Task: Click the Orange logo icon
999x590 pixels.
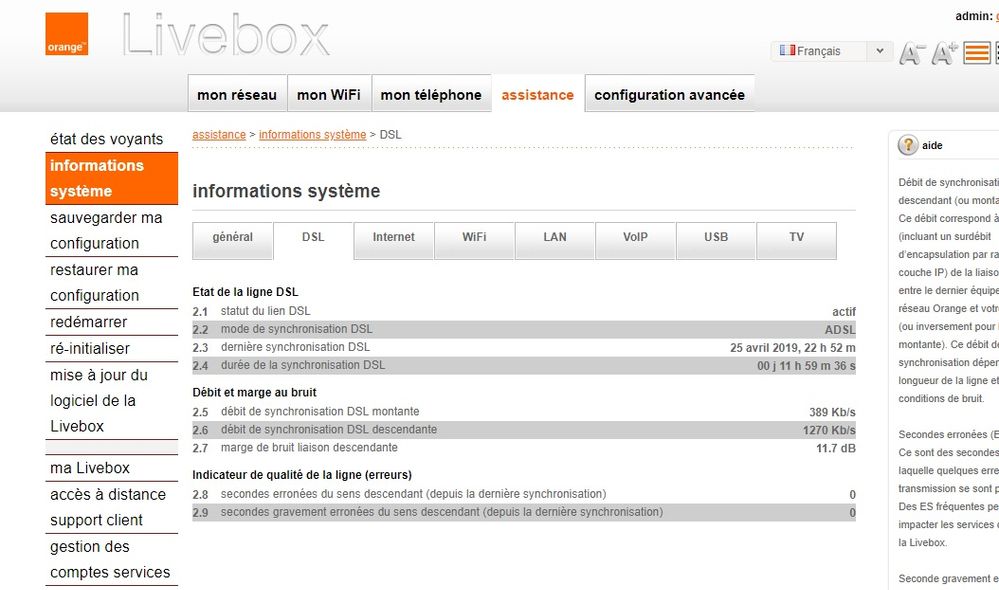Action: tap(65, 32)
